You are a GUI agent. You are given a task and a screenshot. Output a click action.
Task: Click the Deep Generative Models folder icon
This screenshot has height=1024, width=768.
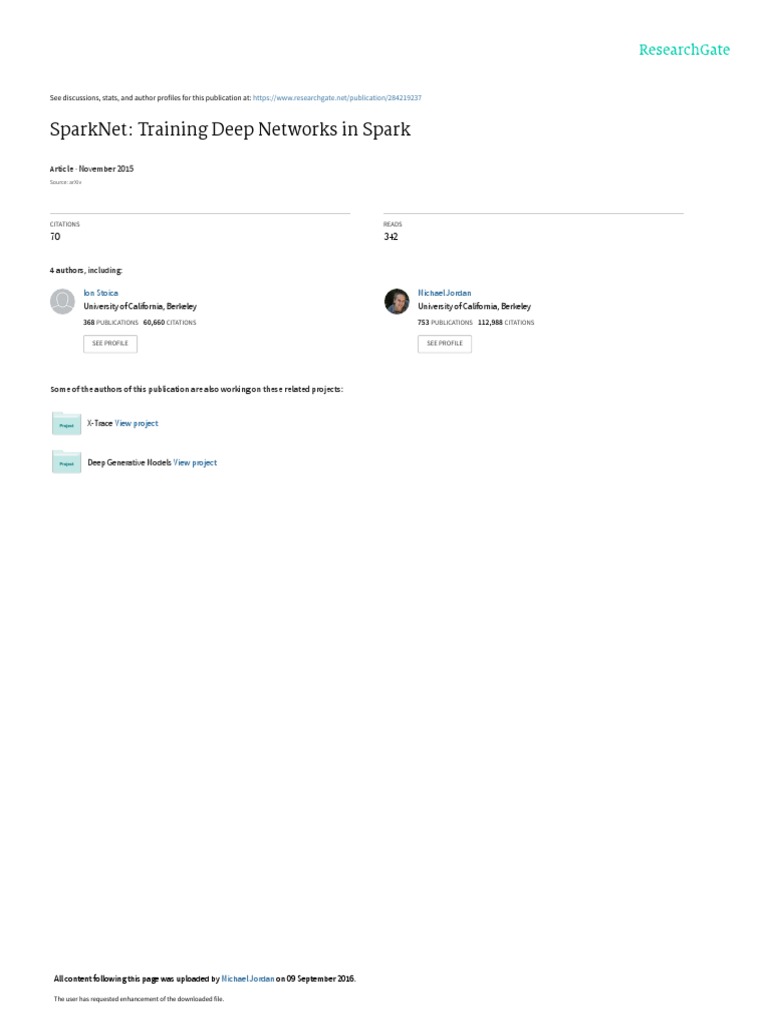tap(67, 462)
